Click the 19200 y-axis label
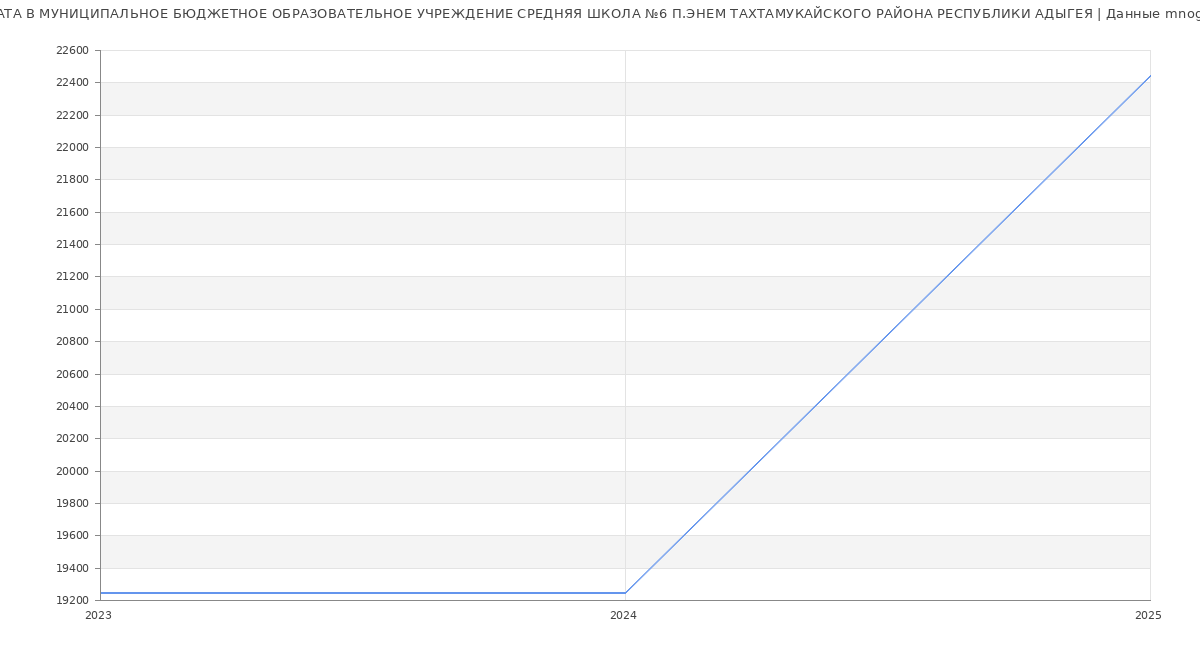This screenshot has width=1200, height=650. pos(71,601)
